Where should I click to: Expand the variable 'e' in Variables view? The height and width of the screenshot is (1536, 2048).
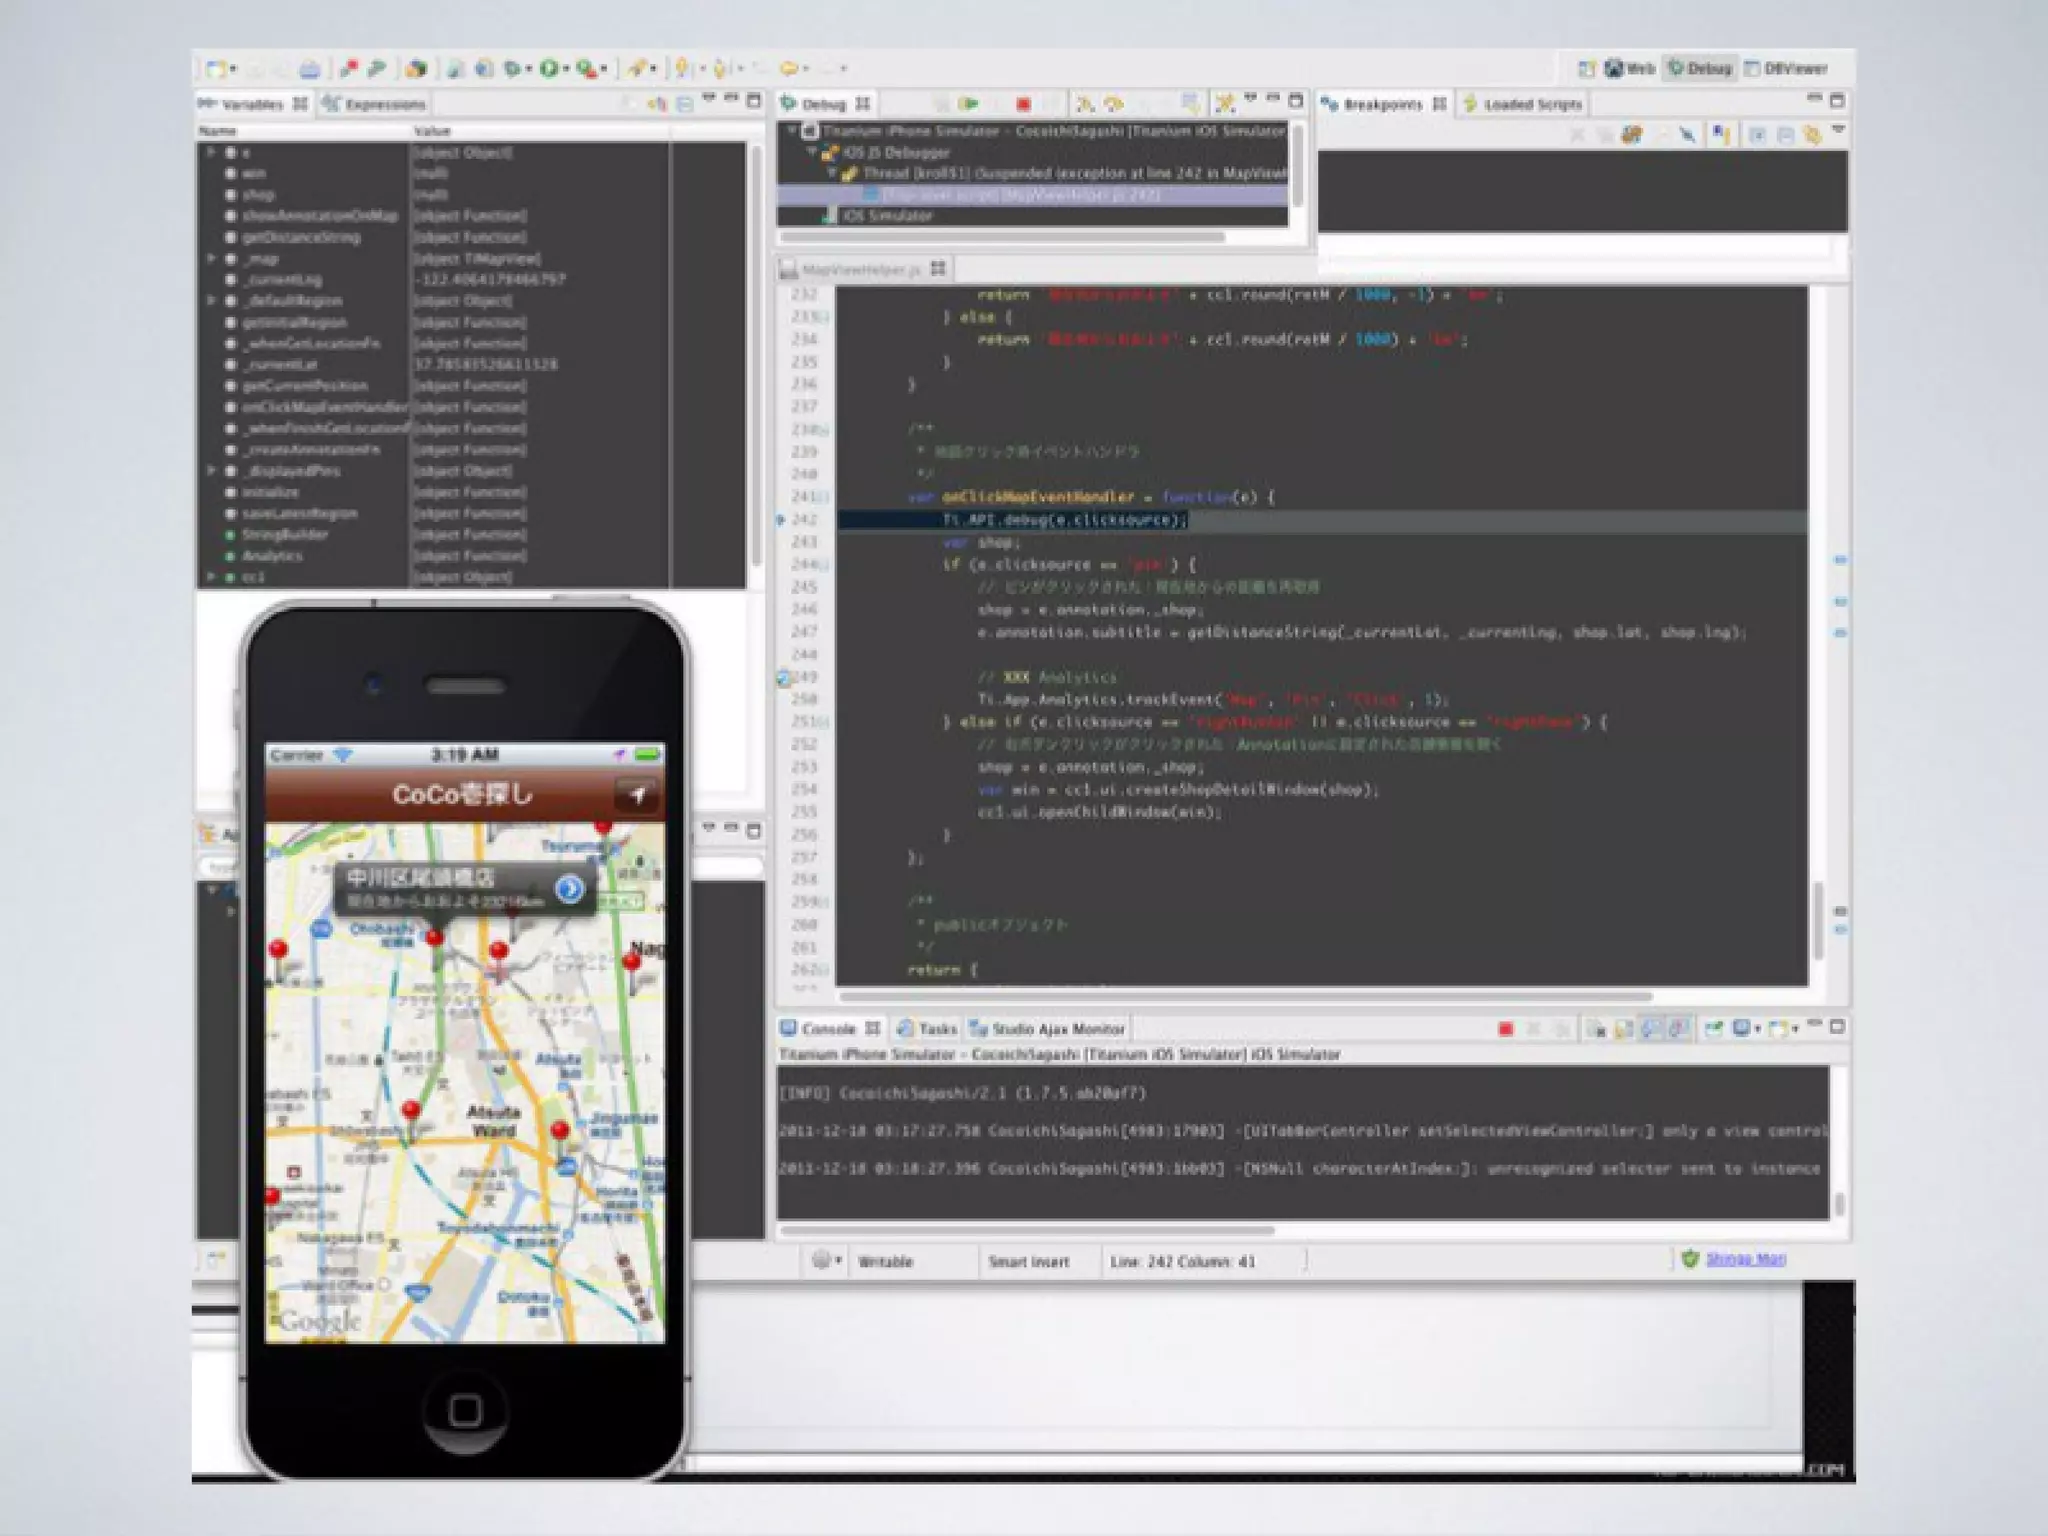coord(210,153)
